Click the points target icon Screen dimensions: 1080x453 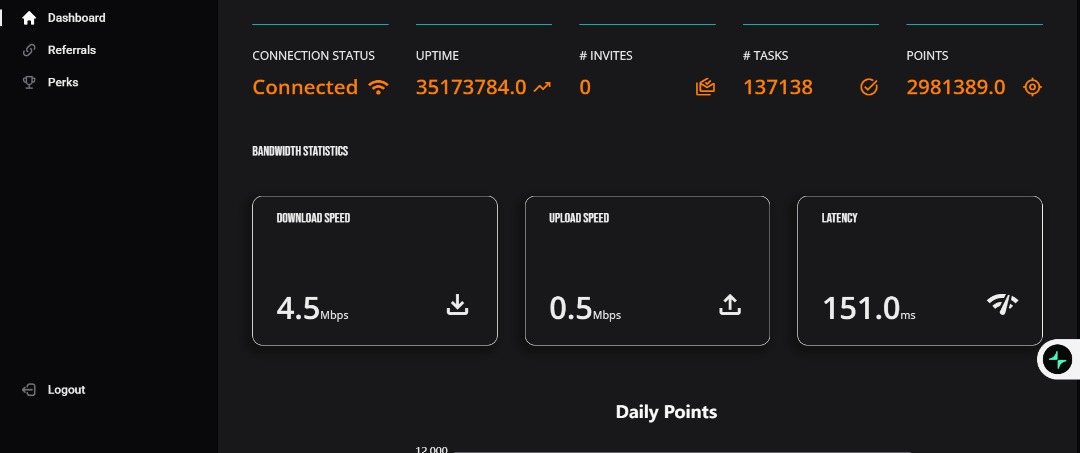1032,87
